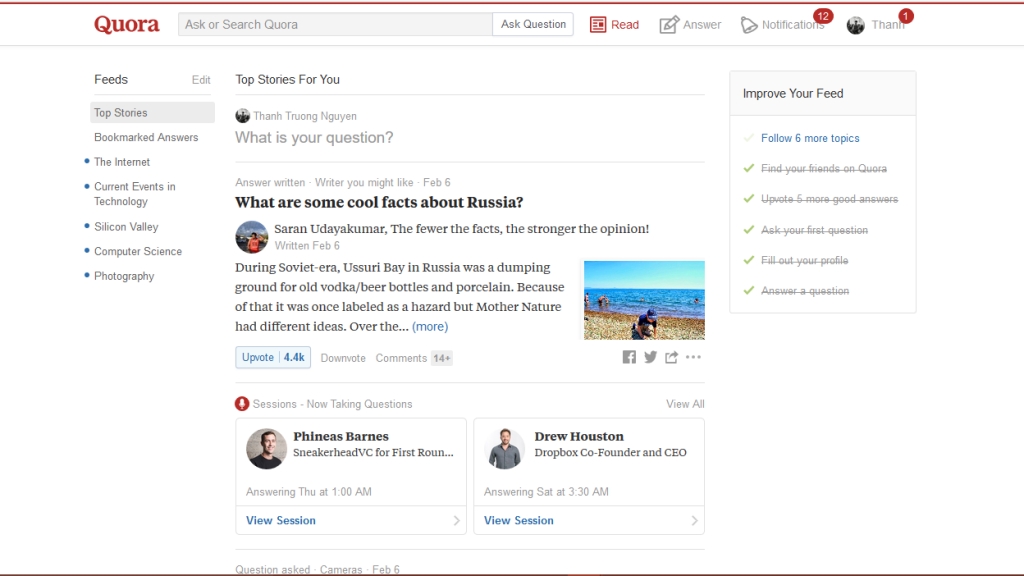Click the What is your question prompt
The height and width of the screenshot is (576, 1024).
pos(314,137)
